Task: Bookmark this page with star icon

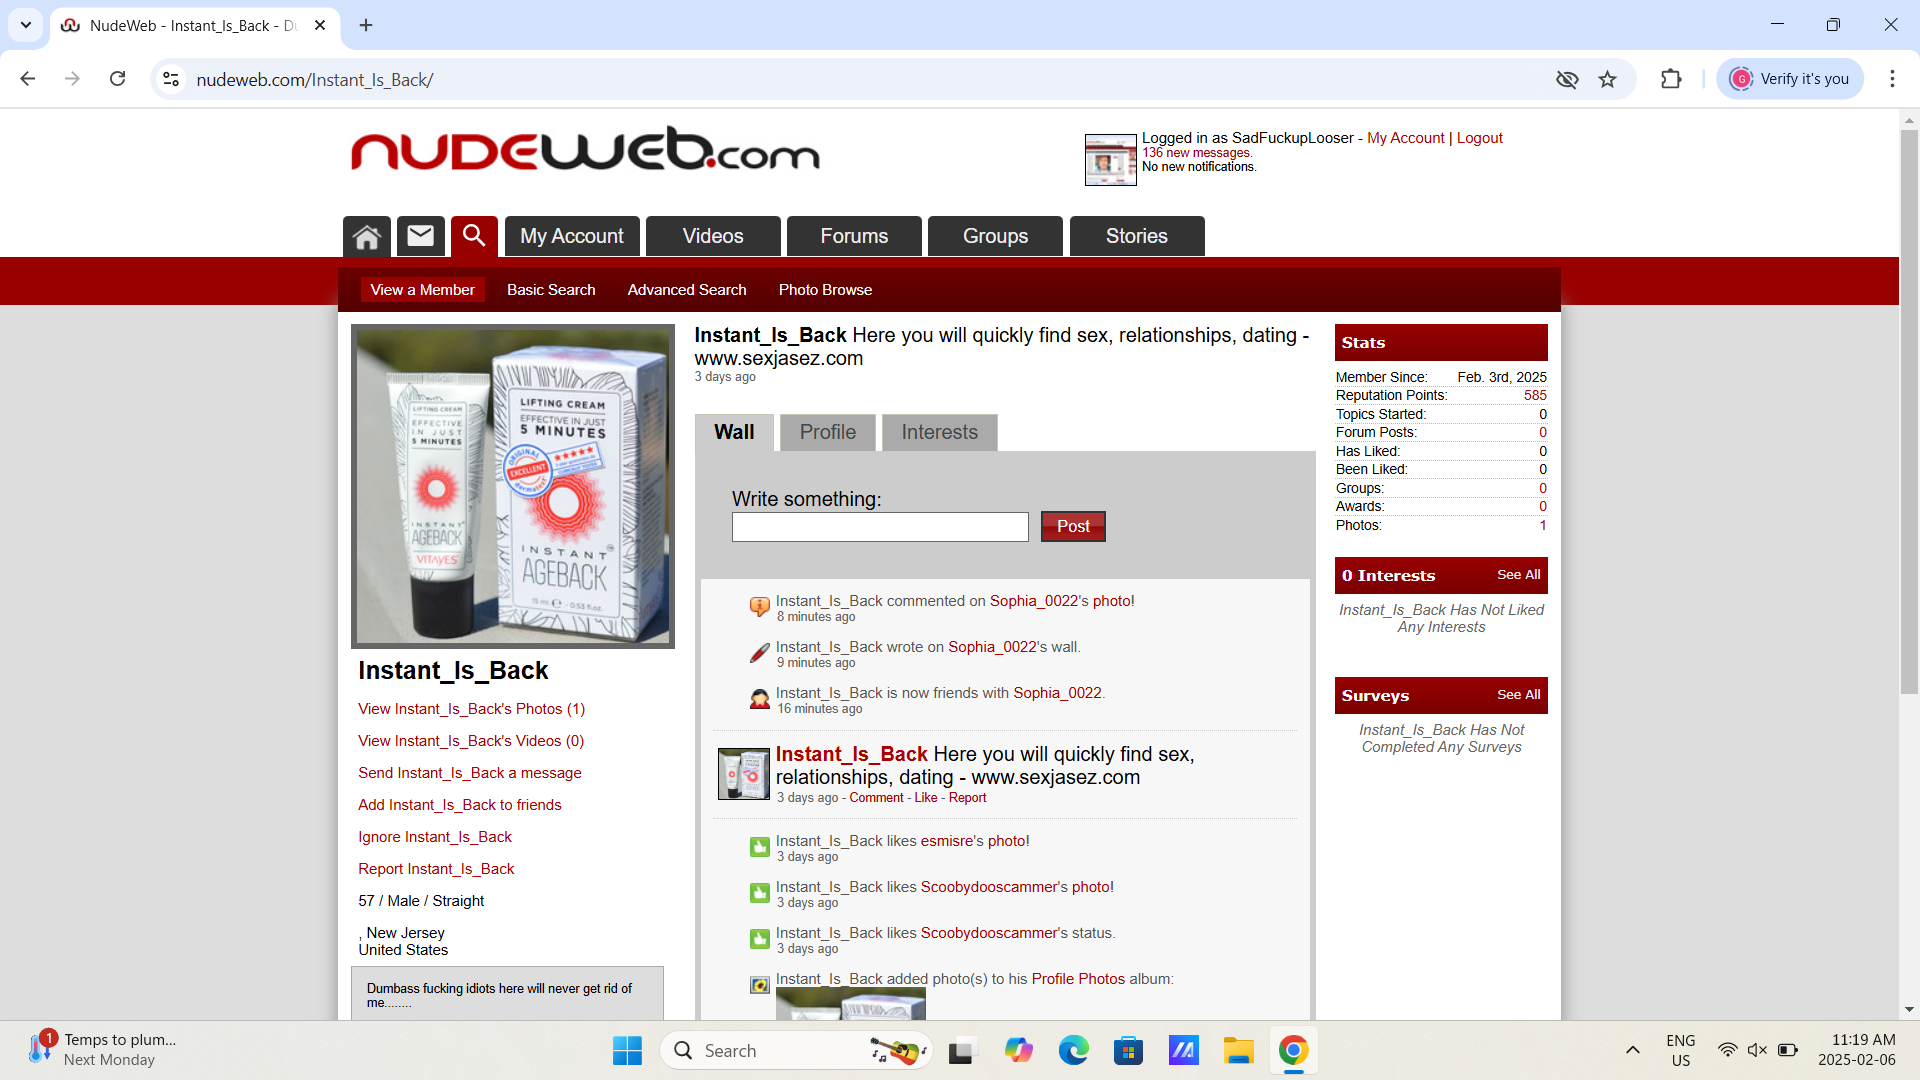Action: (x=1607, y=79)
